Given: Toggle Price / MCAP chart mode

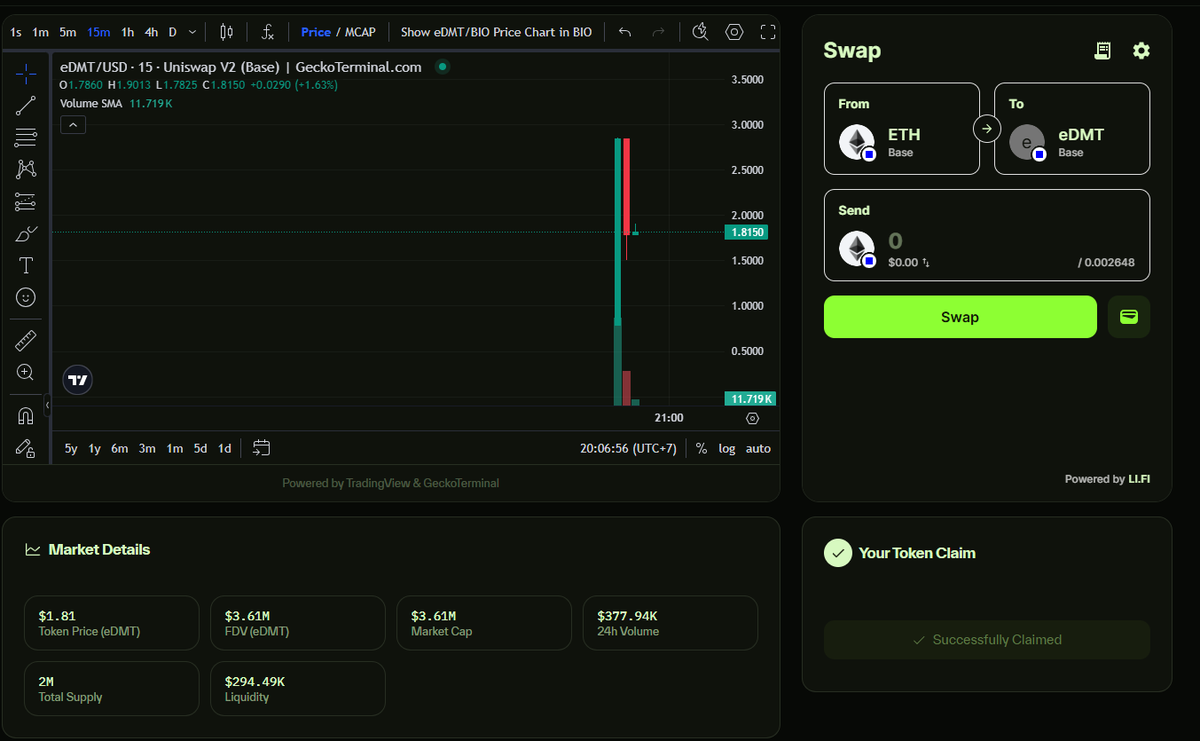Looking at the screenshot, I should tap(338, 32).
